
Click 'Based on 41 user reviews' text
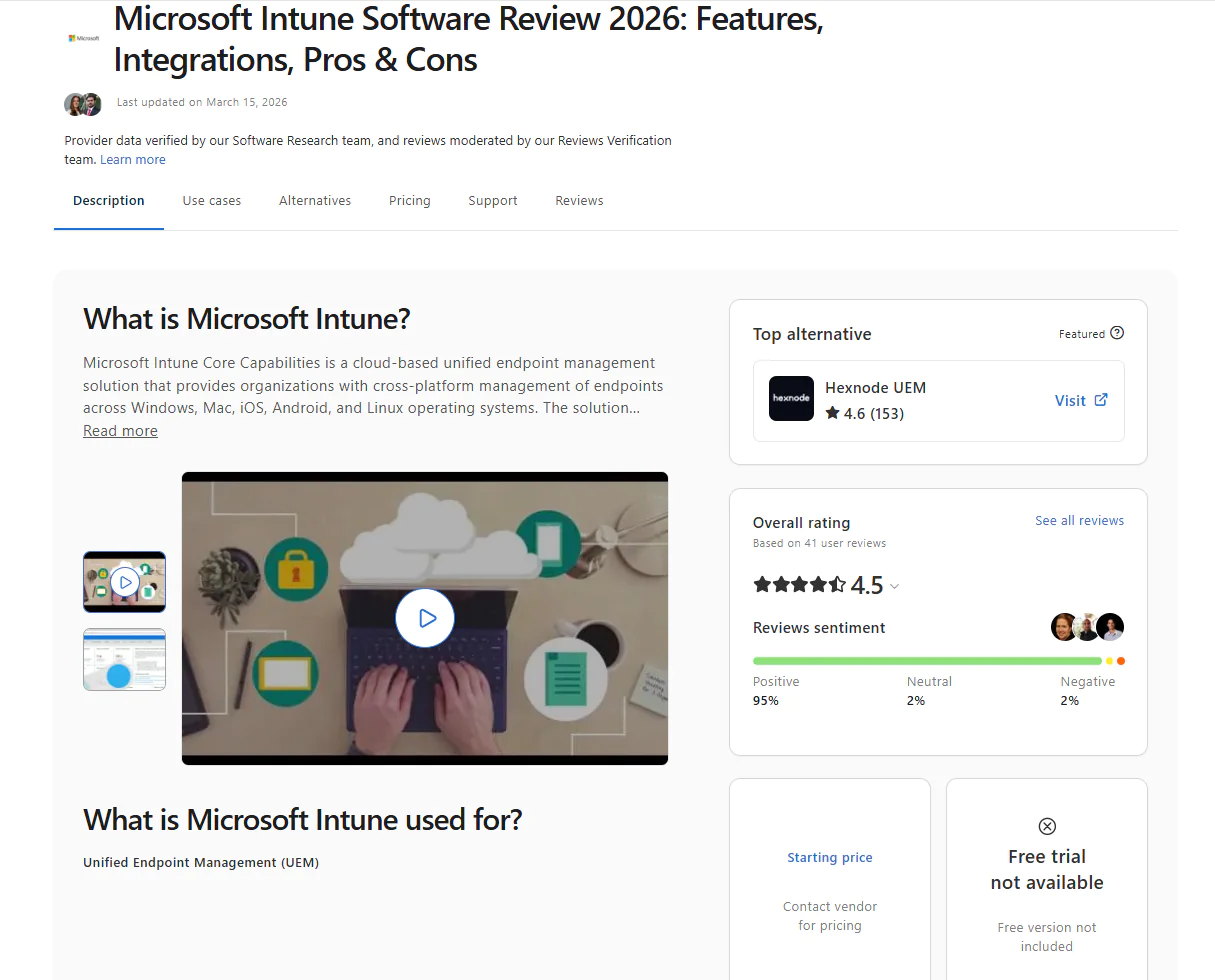coord(819,544)
